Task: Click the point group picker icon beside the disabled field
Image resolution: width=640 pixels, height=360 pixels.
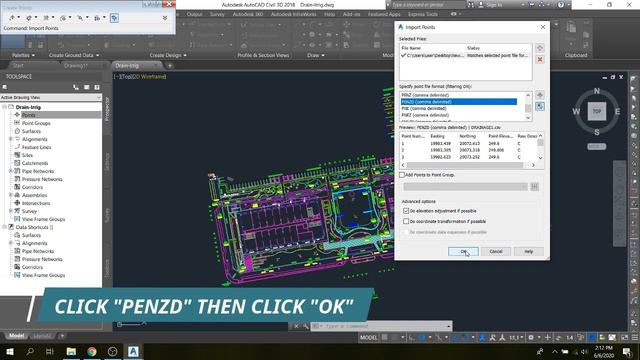Action: coord(535,187)
